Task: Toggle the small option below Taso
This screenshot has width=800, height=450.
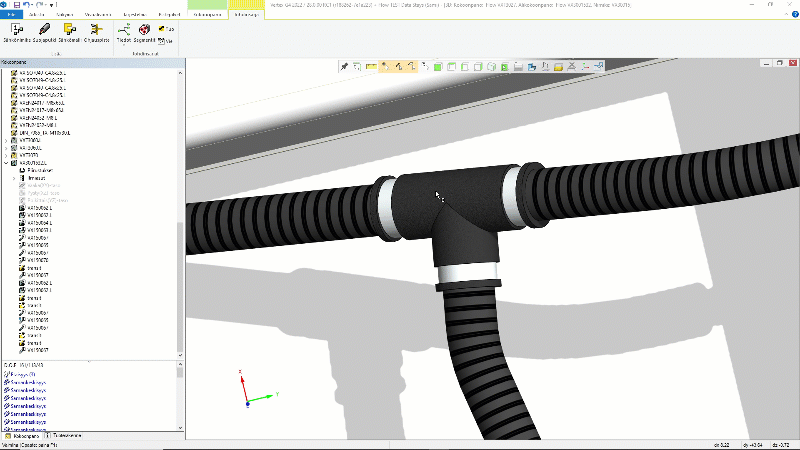Action: pos(165,41)
